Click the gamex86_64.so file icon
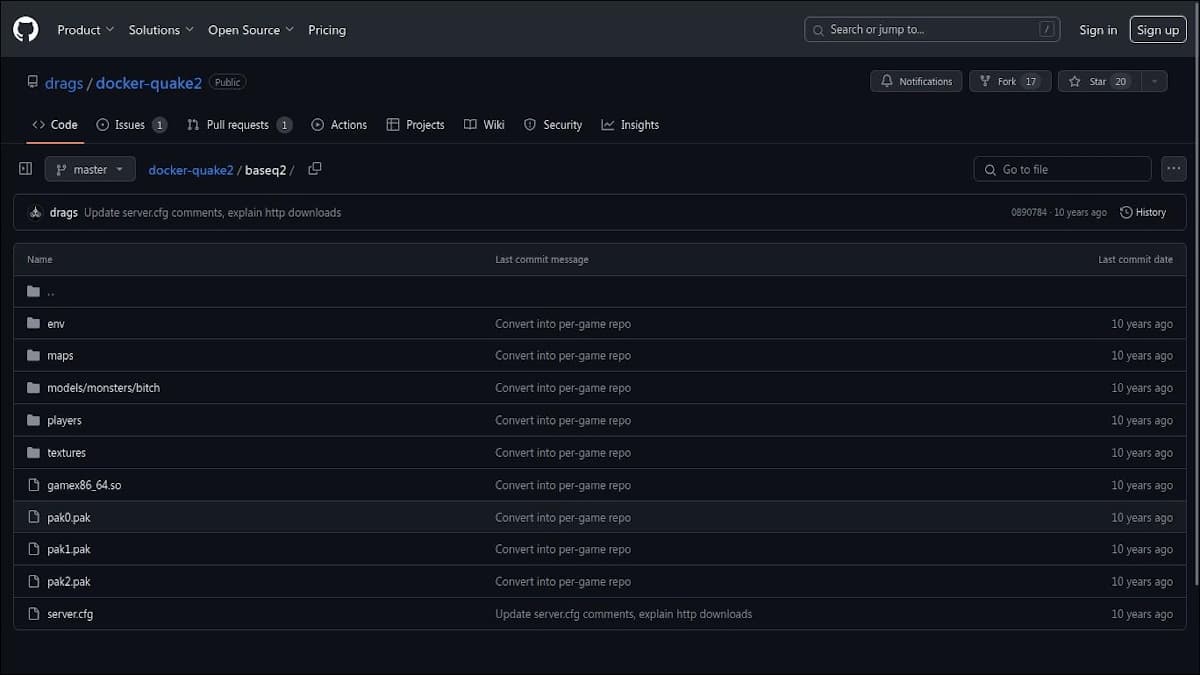1200x675 pixels. [34, 485]
